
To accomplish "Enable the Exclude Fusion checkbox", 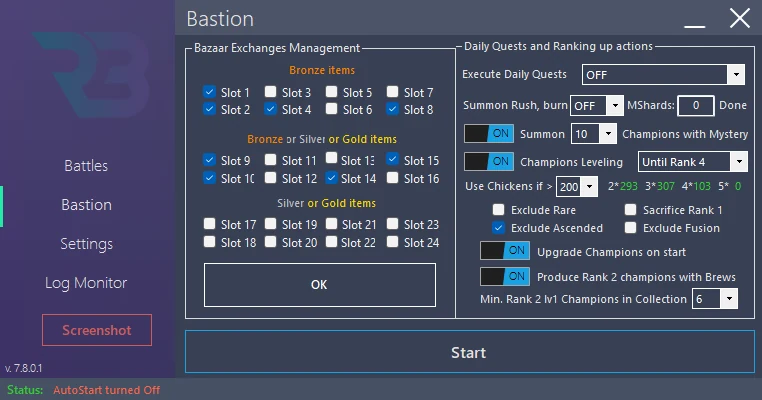I will click(x=631, y=227).
